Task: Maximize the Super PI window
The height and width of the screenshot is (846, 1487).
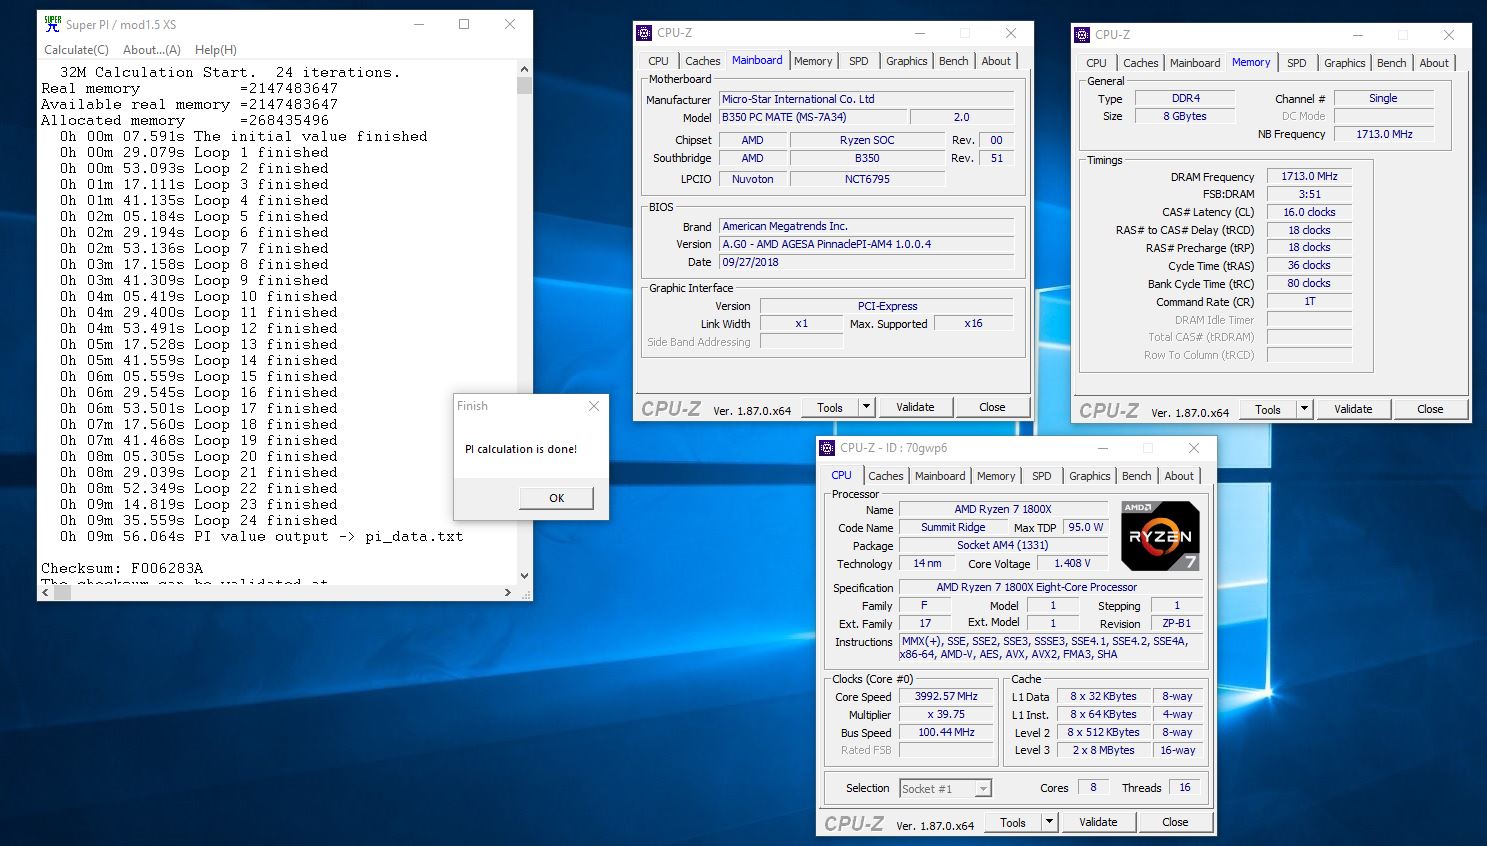Action: (464, 24)
